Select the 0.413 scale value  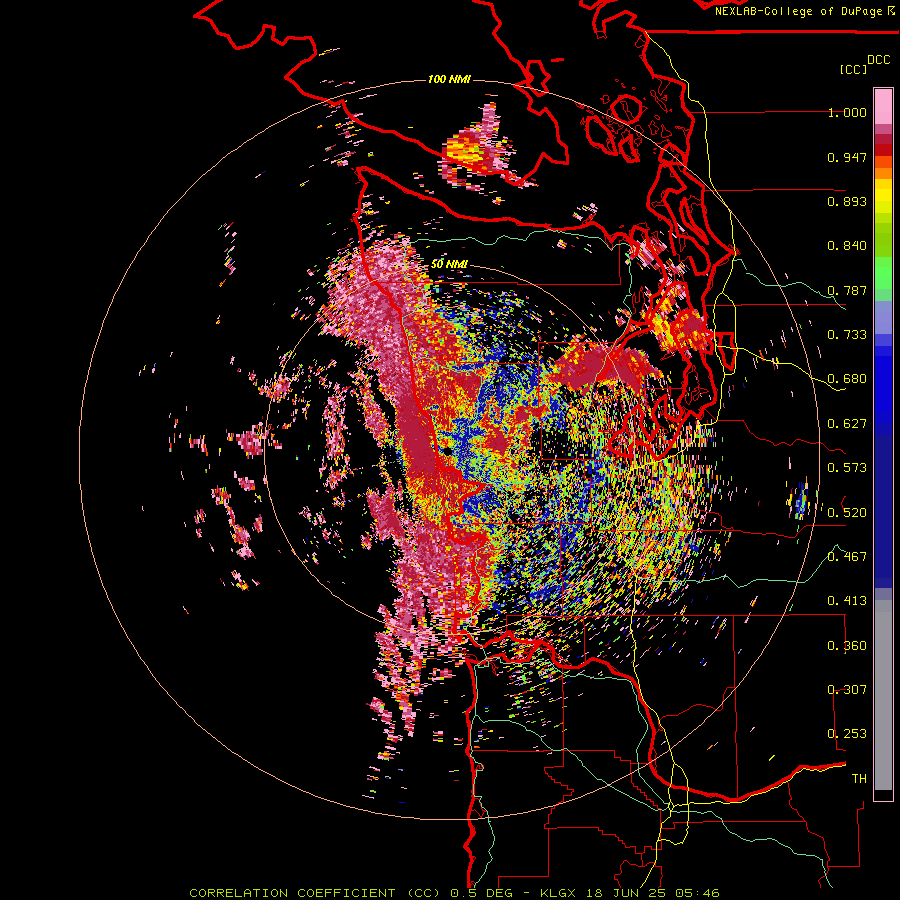point(847,601)
